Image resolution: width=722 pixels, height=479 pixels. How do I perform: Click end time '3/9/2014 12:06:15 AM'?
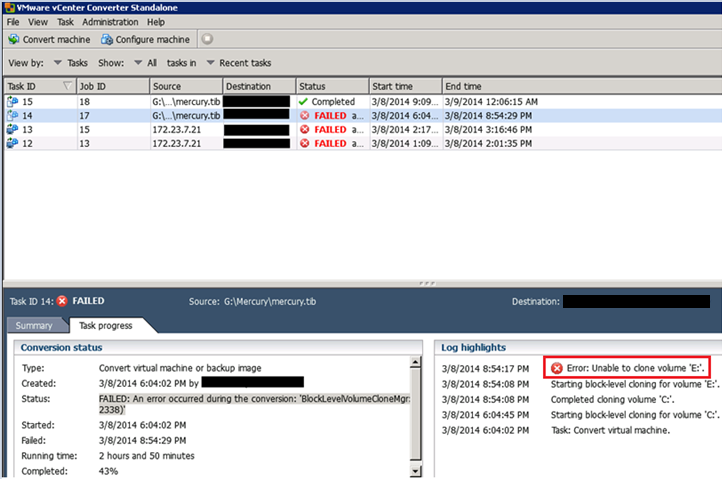pos(491,102)
